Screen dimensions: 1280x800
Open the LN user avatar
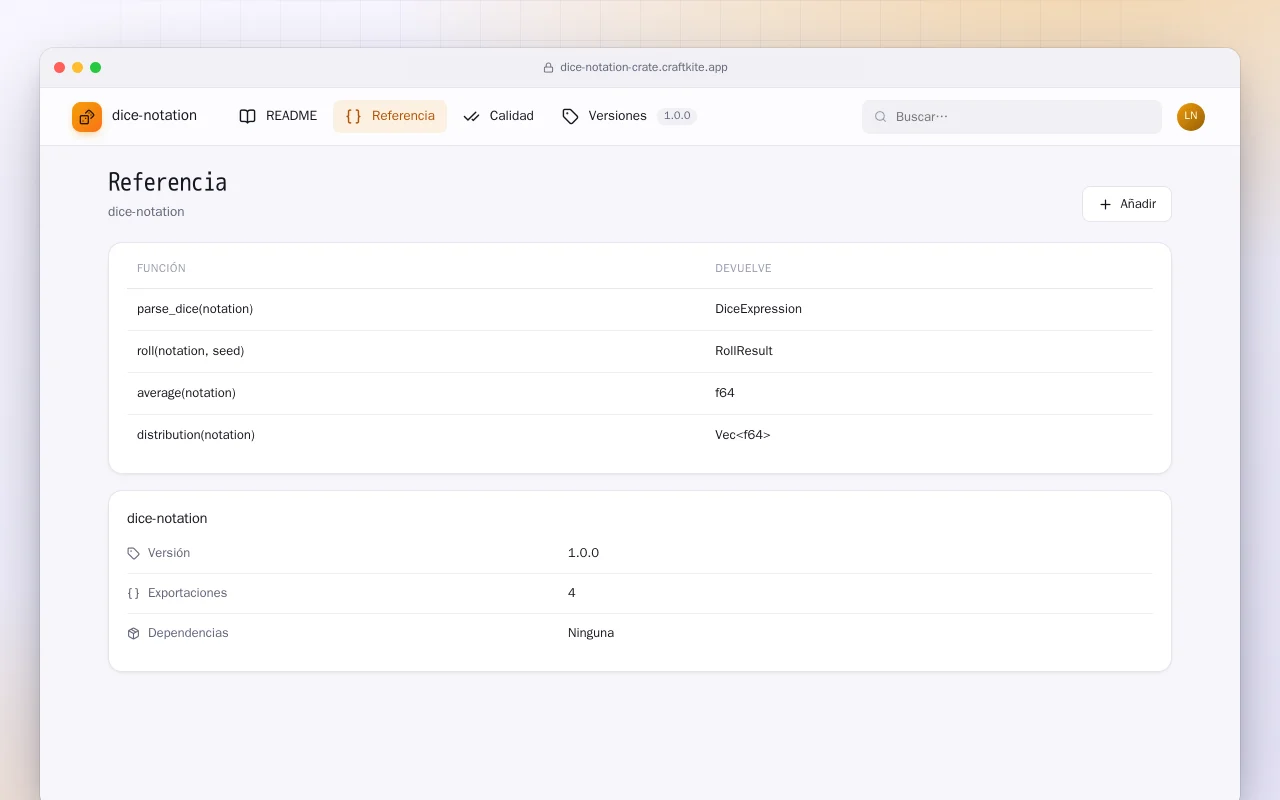click(x=1191, y=117)
